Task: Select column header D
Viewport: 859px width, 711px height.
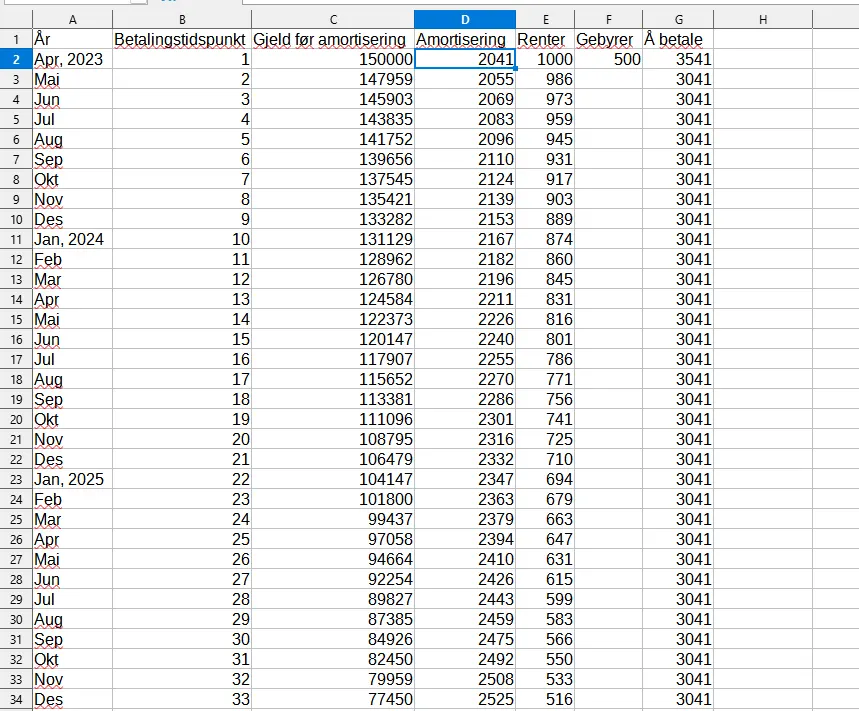Action: (465, 20)
